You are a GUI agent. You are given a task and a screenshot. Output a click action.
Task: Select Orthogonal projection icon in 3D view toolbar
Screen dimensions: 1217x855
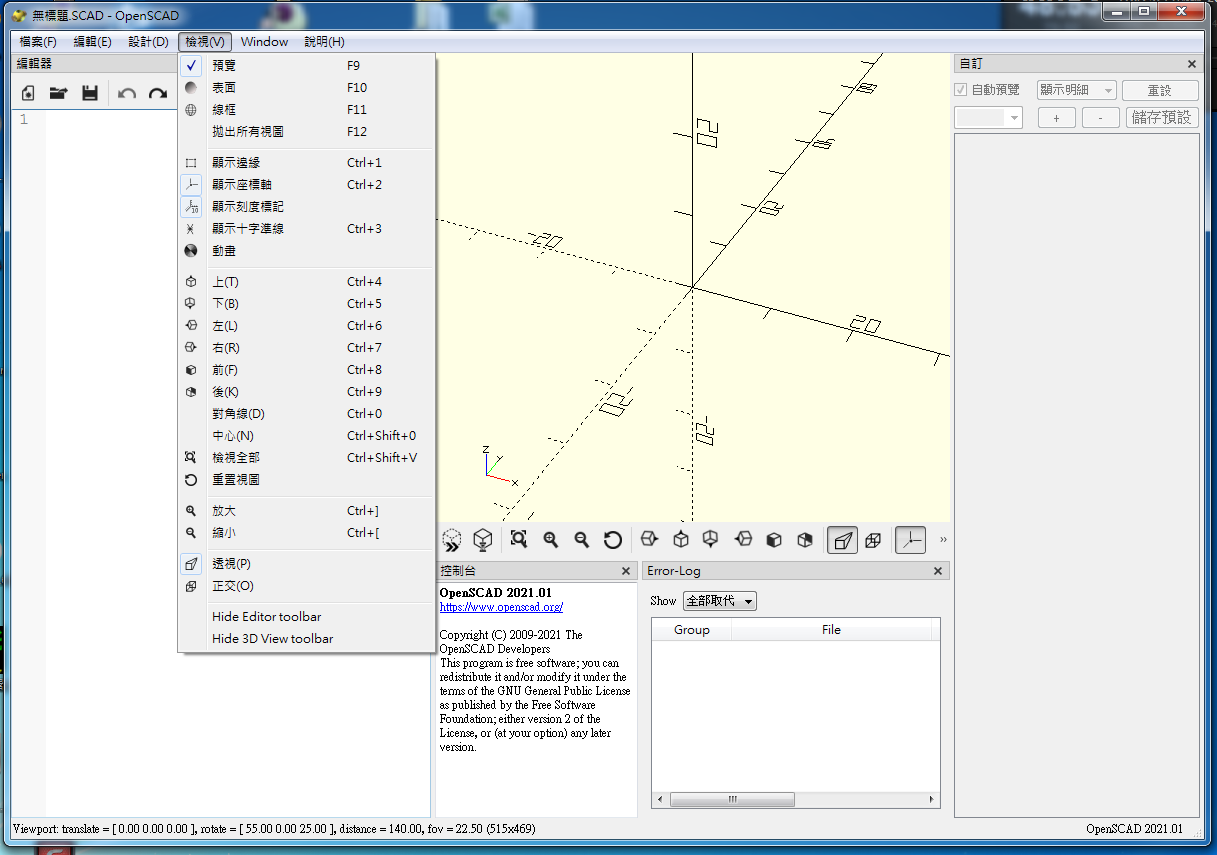(x=873, y=540)
